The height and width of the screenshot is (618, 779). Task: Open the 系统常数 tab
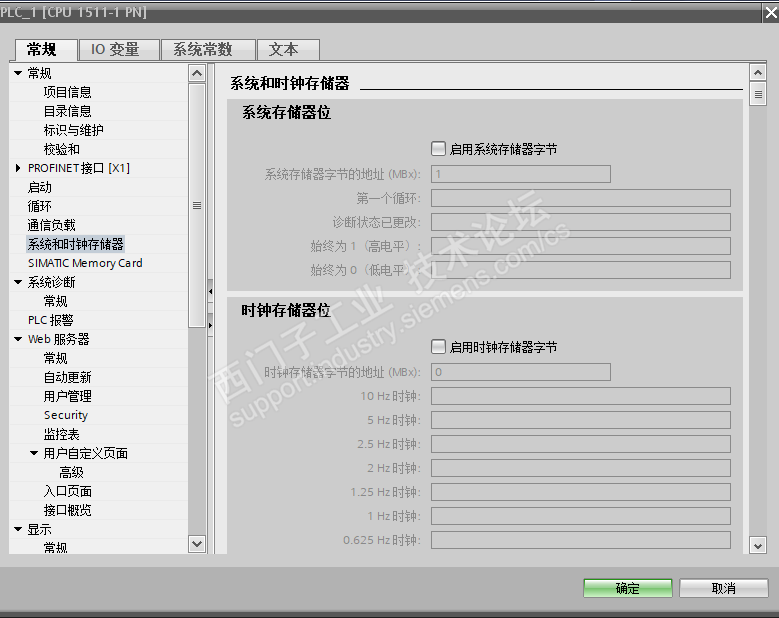(208, 50)
